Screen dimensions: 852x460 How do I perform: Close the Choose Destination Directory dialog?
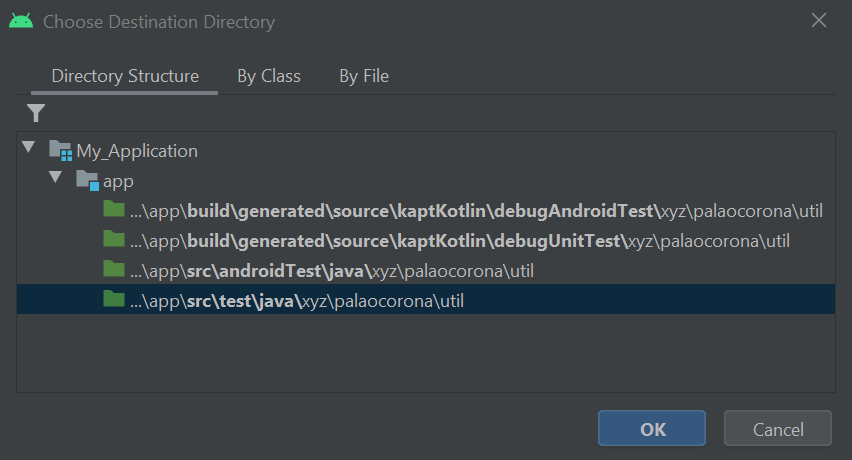point(818,21)
